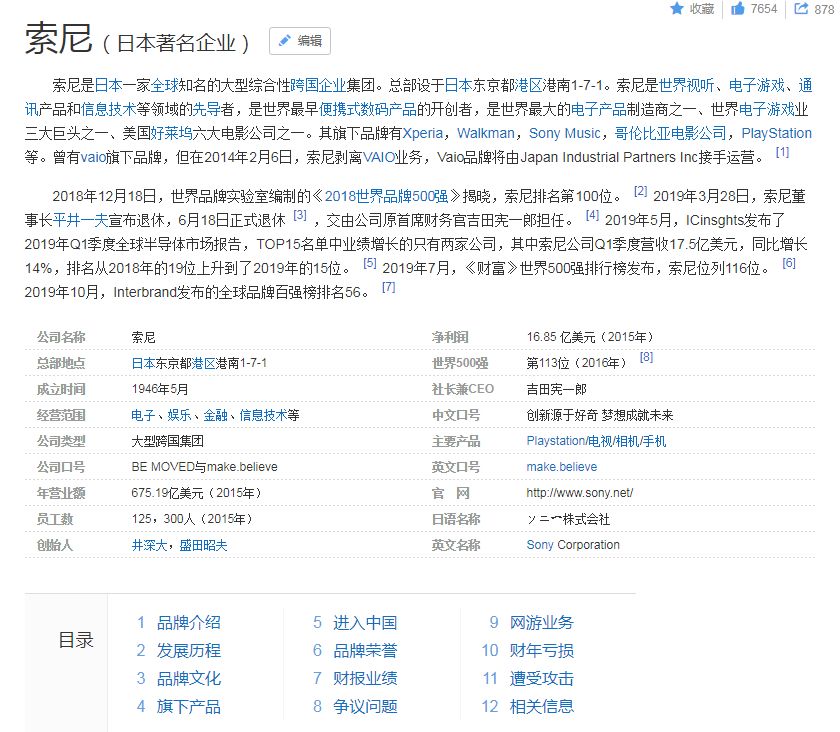Viewport: 840px width, 732px height.
Task: Go to section 1 品牌介绍
Action: coord(188,623)
